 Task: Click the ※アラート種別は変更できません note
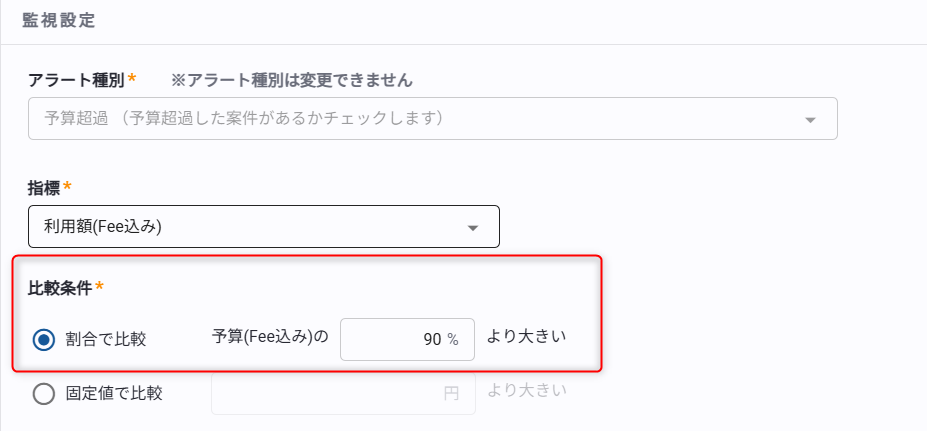tap(291, 80)
